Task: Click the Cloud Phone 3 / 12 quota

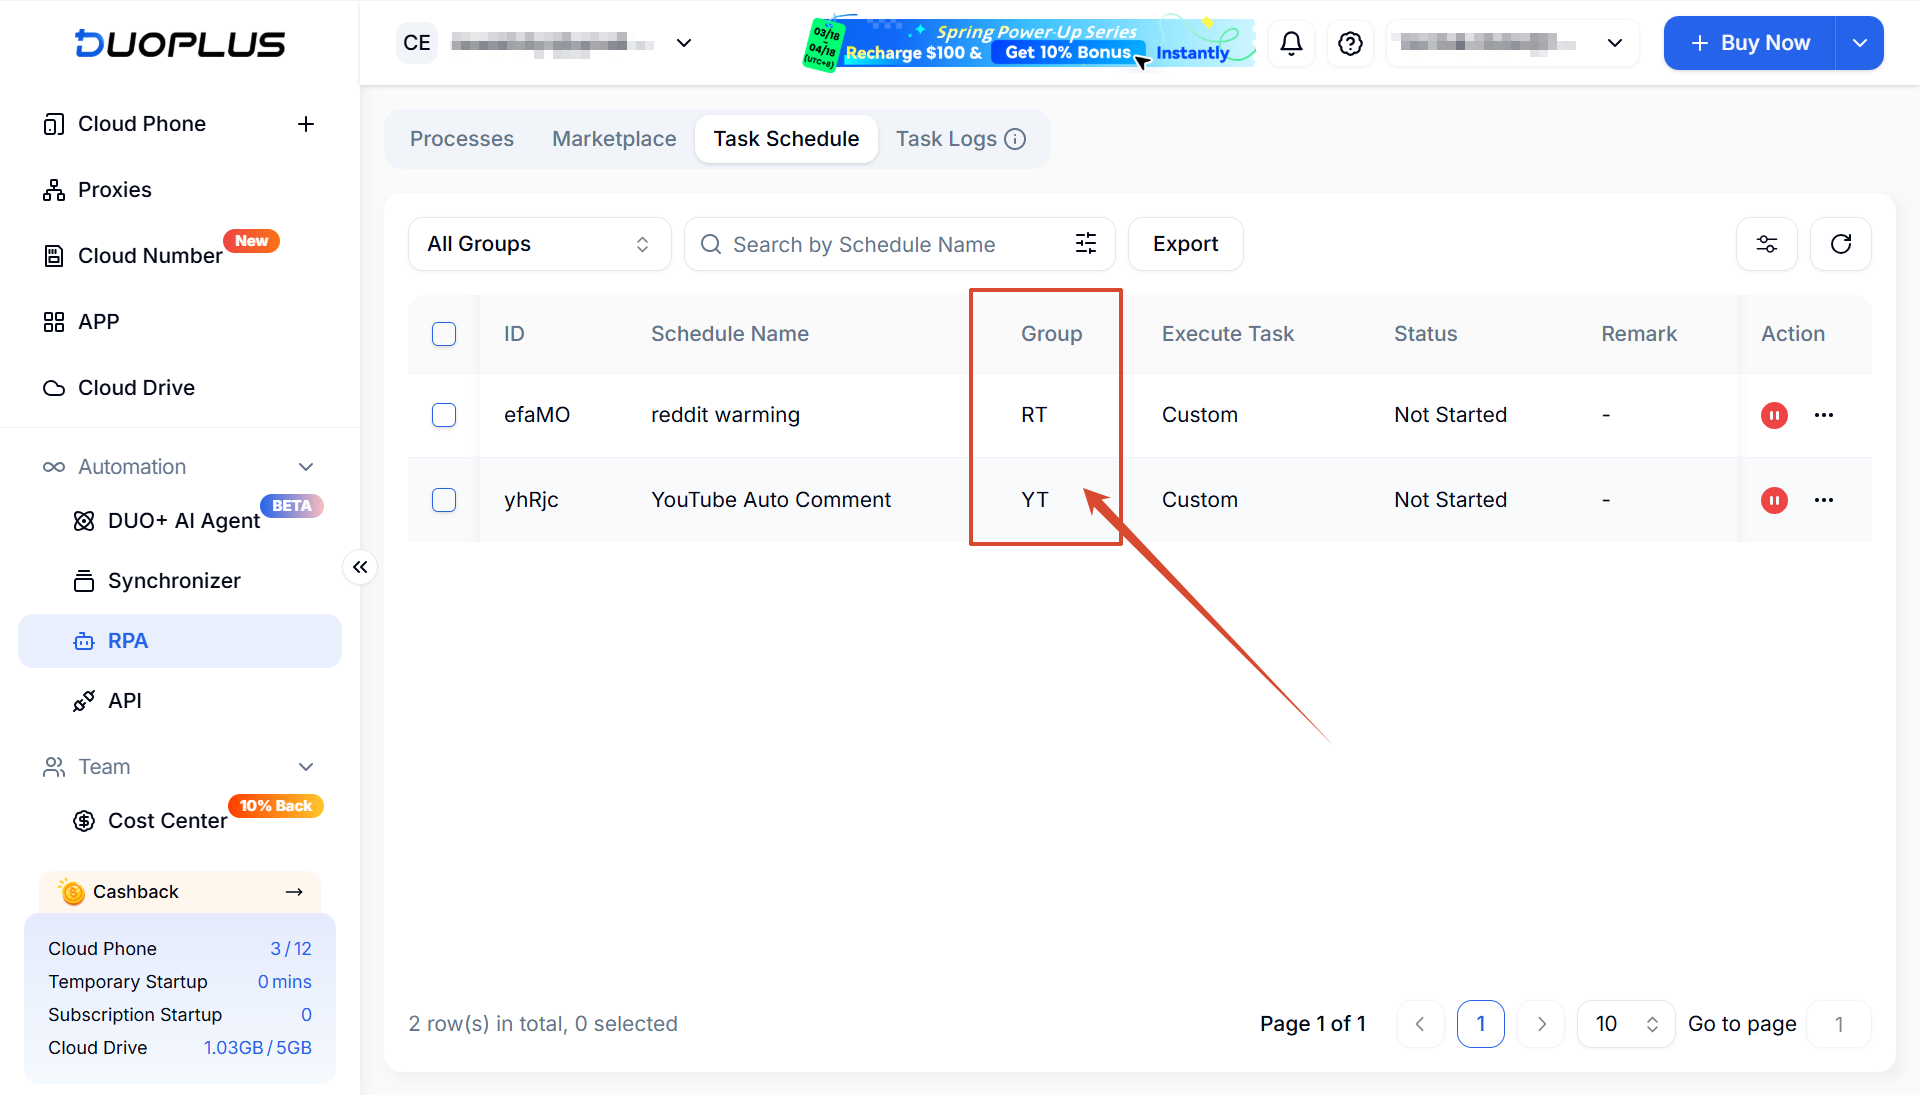Action: pyautogui.click(x=291, y=949)
